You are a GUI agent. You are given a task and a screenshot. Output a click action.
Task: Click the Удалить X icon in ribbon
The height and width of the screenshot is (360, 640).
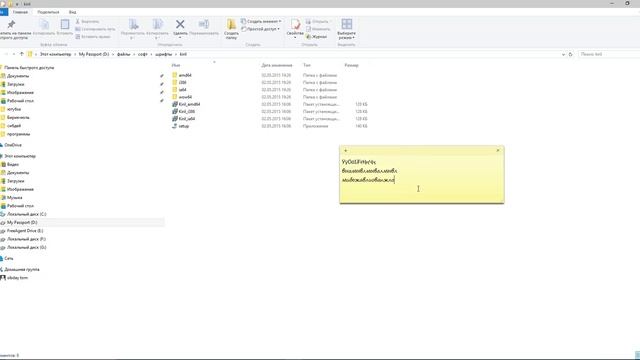(180, 24)
